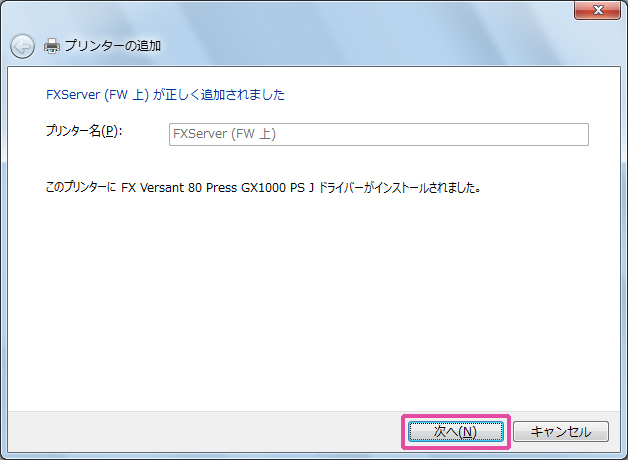Click the プリンター名(P): label
The height and width of the screenshot is (460, 628).
(84, 132)
